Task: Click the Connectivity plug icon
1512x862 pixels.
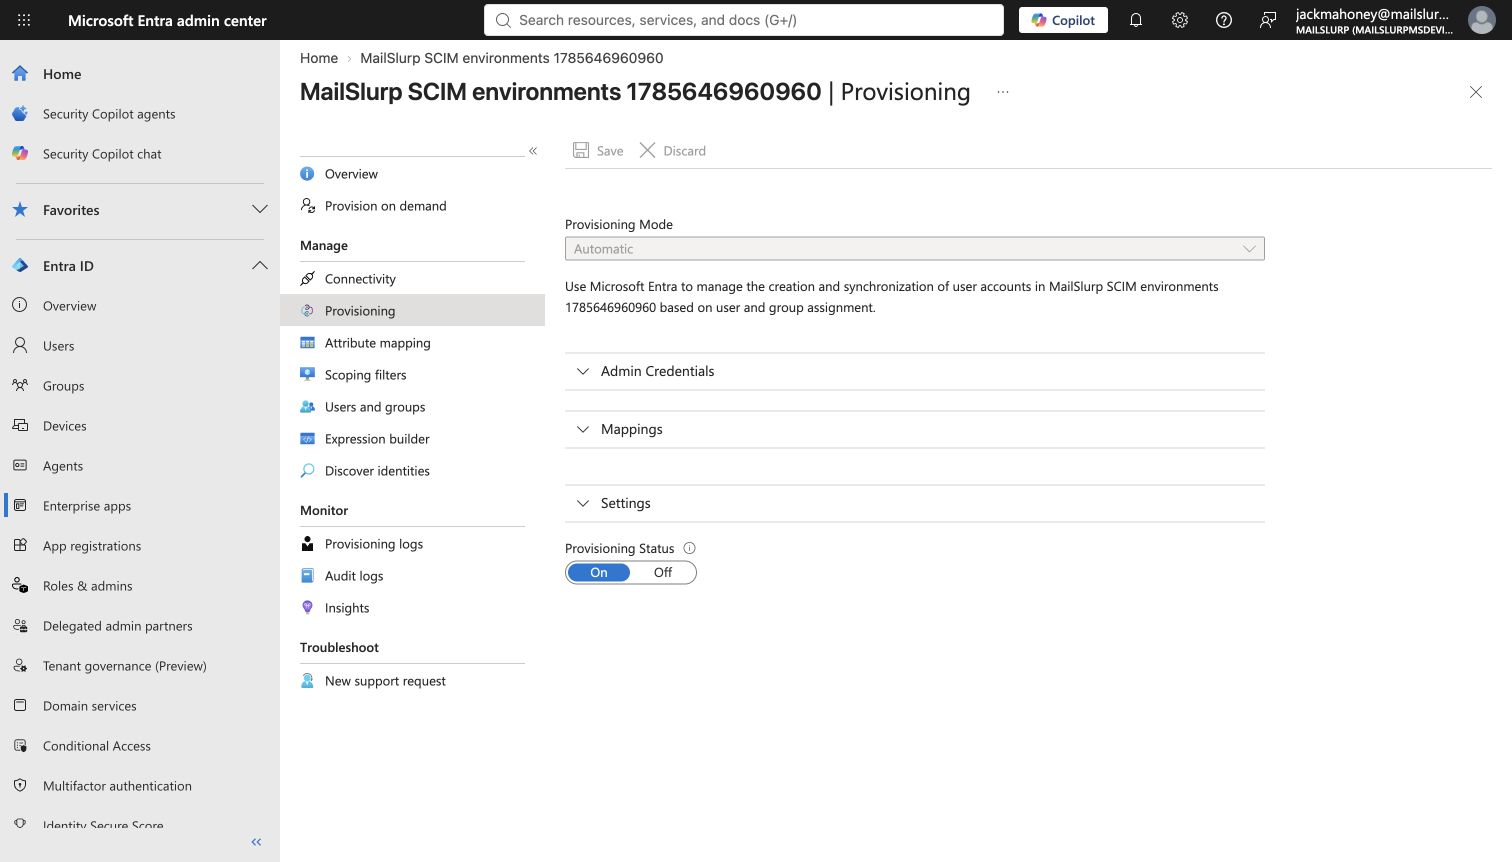Action: coord(308,279)
